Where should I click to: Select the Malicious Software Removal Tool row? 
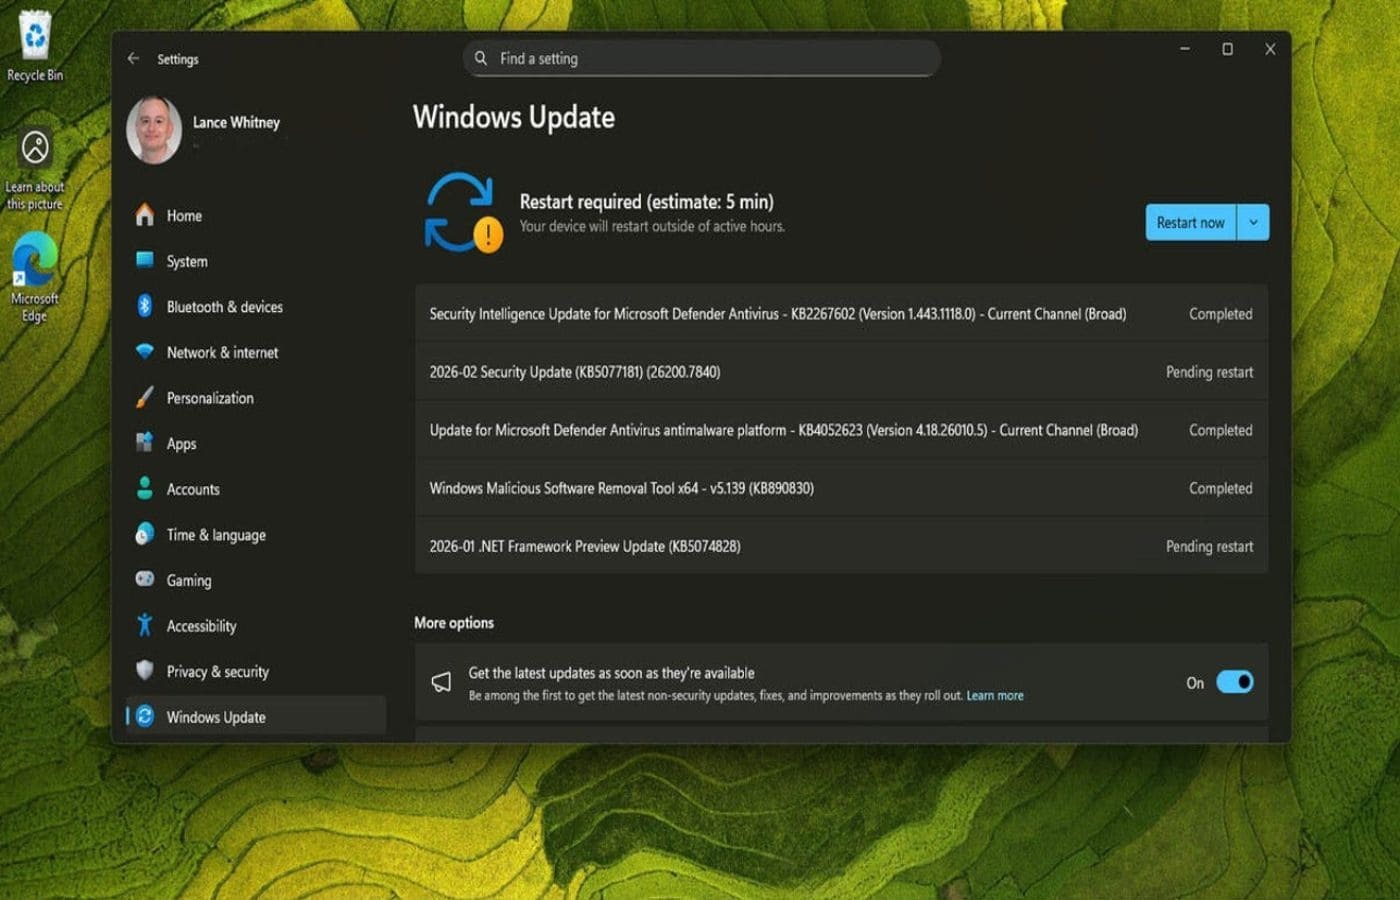(841, 488)
